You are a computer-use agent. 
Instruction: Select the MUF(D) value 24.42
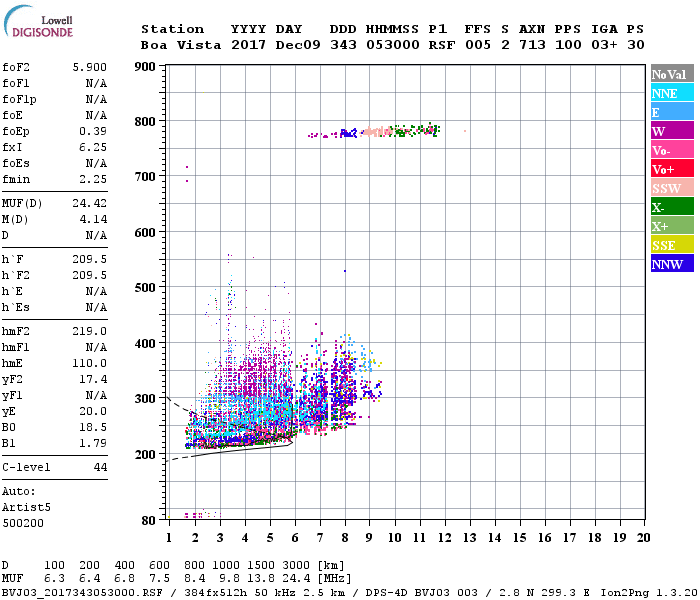[90, 204]
